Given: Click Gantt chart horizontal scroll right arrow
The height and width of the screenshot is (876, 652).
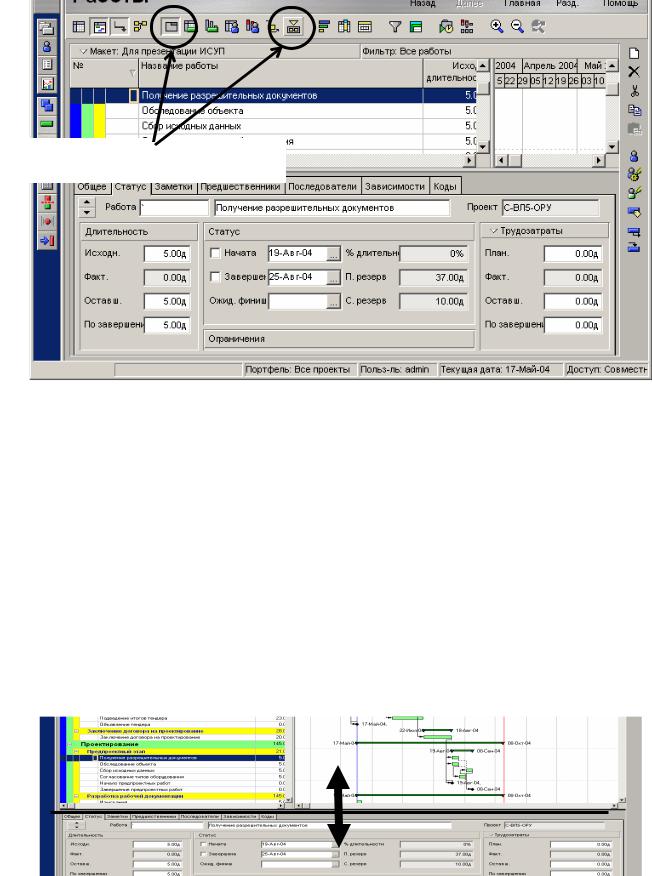Looking at the screenshot, I should pyautogui.click(x=599, y=160).
